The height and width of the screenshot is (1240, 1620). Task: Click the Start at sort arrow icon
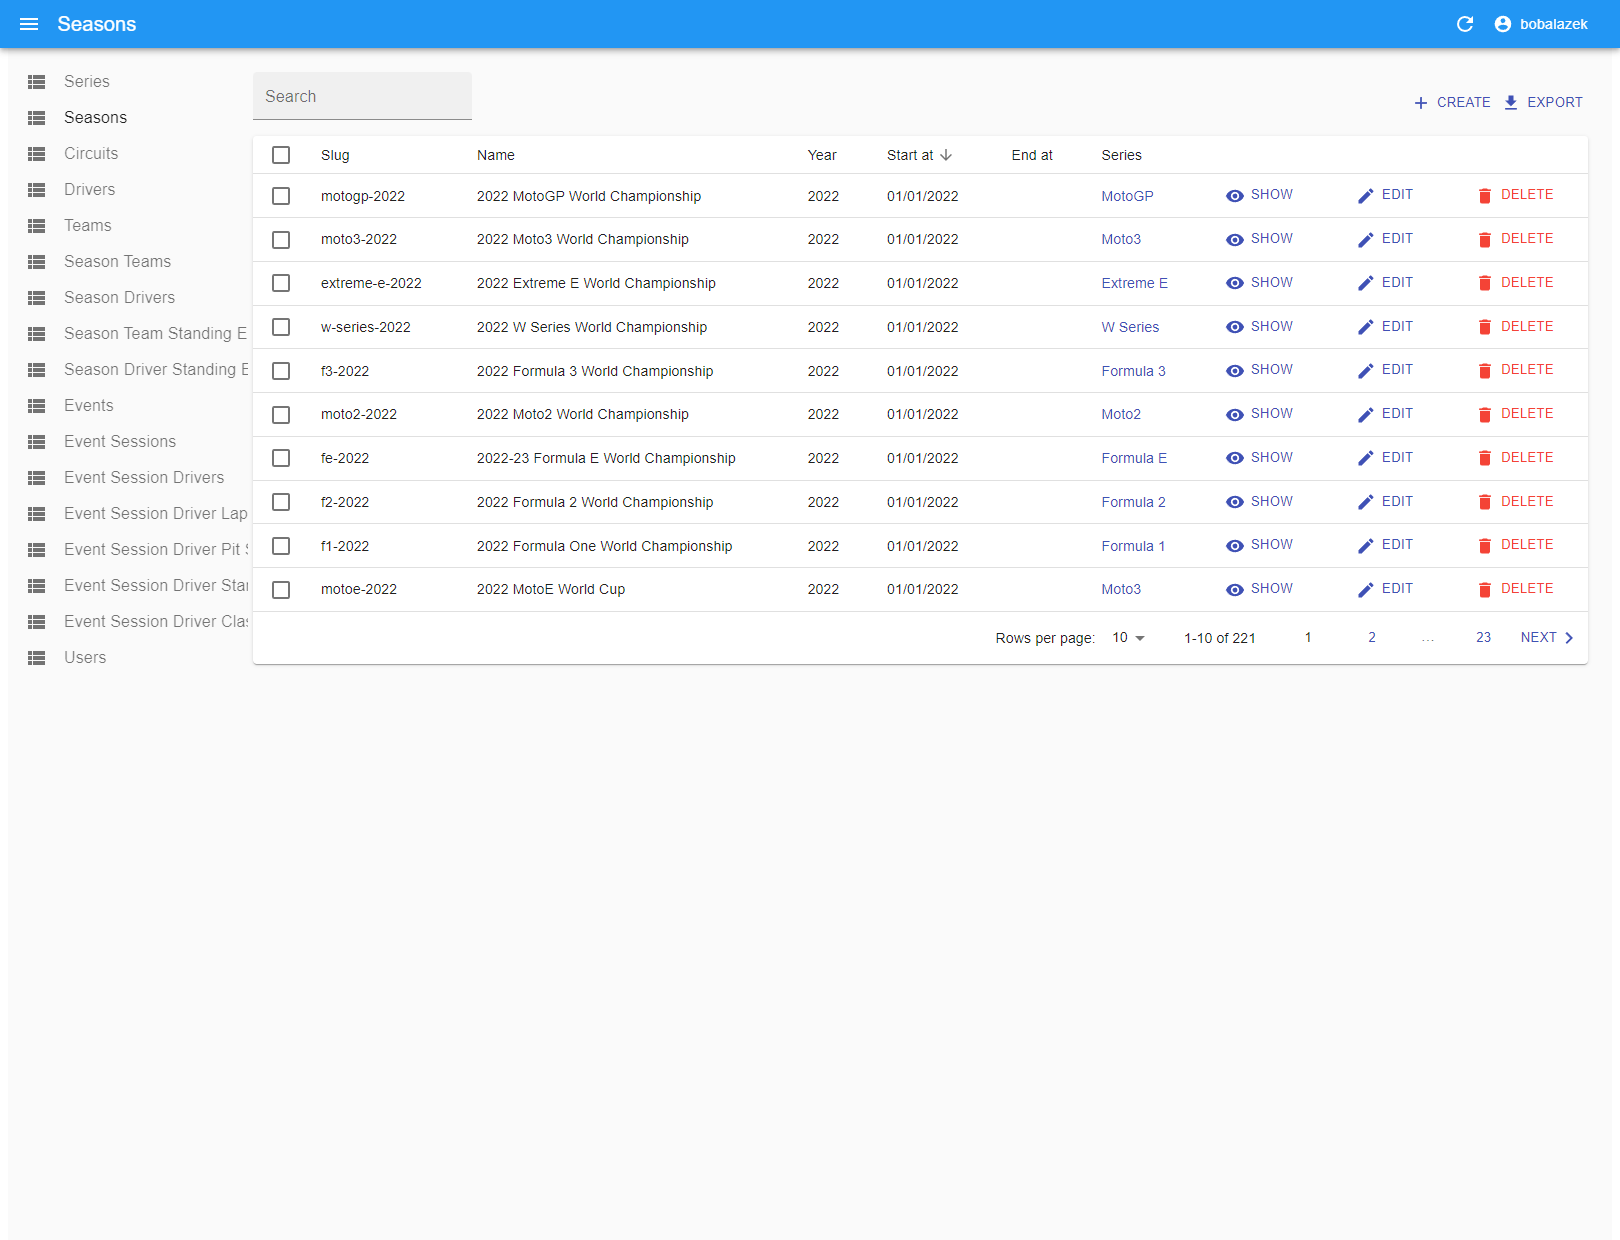946,155
